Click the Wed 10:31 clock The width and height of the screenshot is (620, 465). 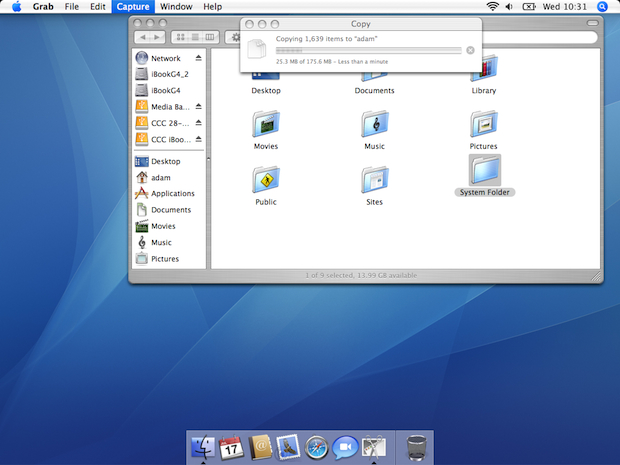tap(565, 7)
